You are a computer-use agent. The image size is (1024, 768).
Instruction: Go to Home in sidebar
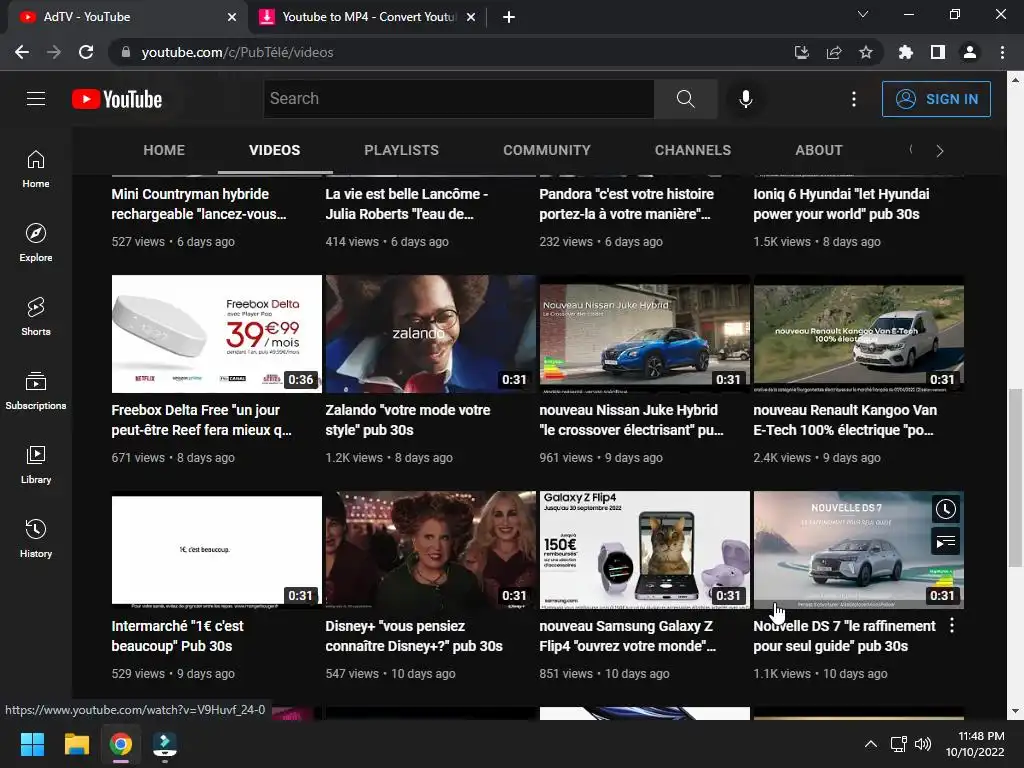(x=36, y=169)
